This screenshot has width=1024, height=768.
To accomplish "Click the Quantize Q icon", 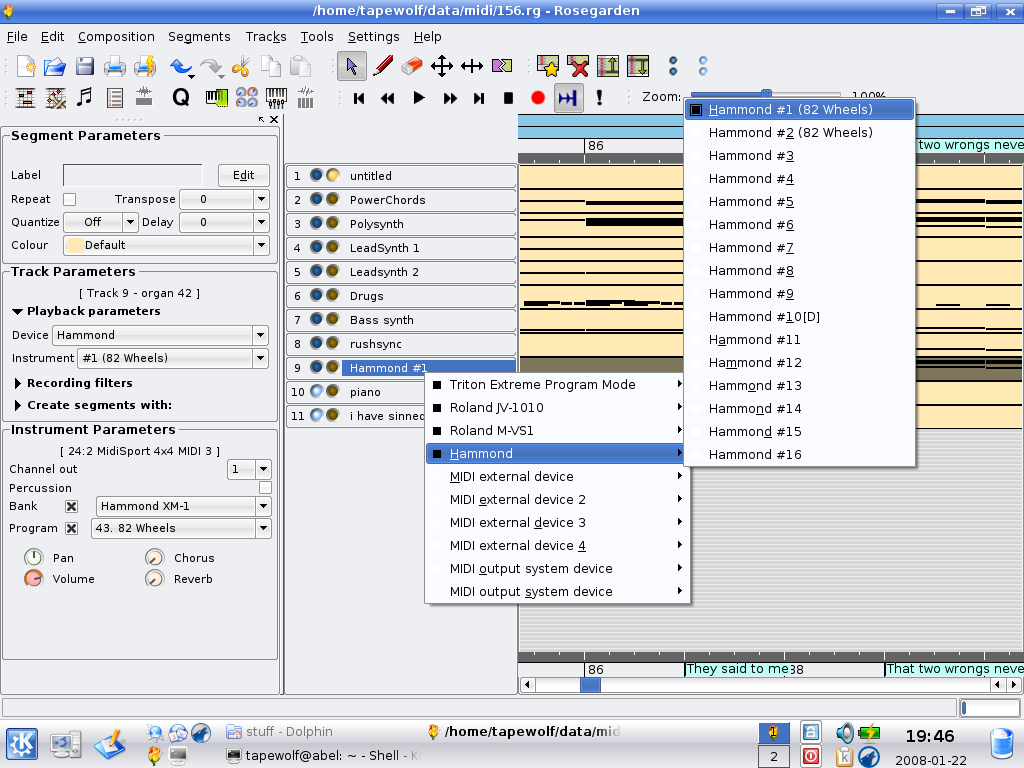I will coord(181,98).
